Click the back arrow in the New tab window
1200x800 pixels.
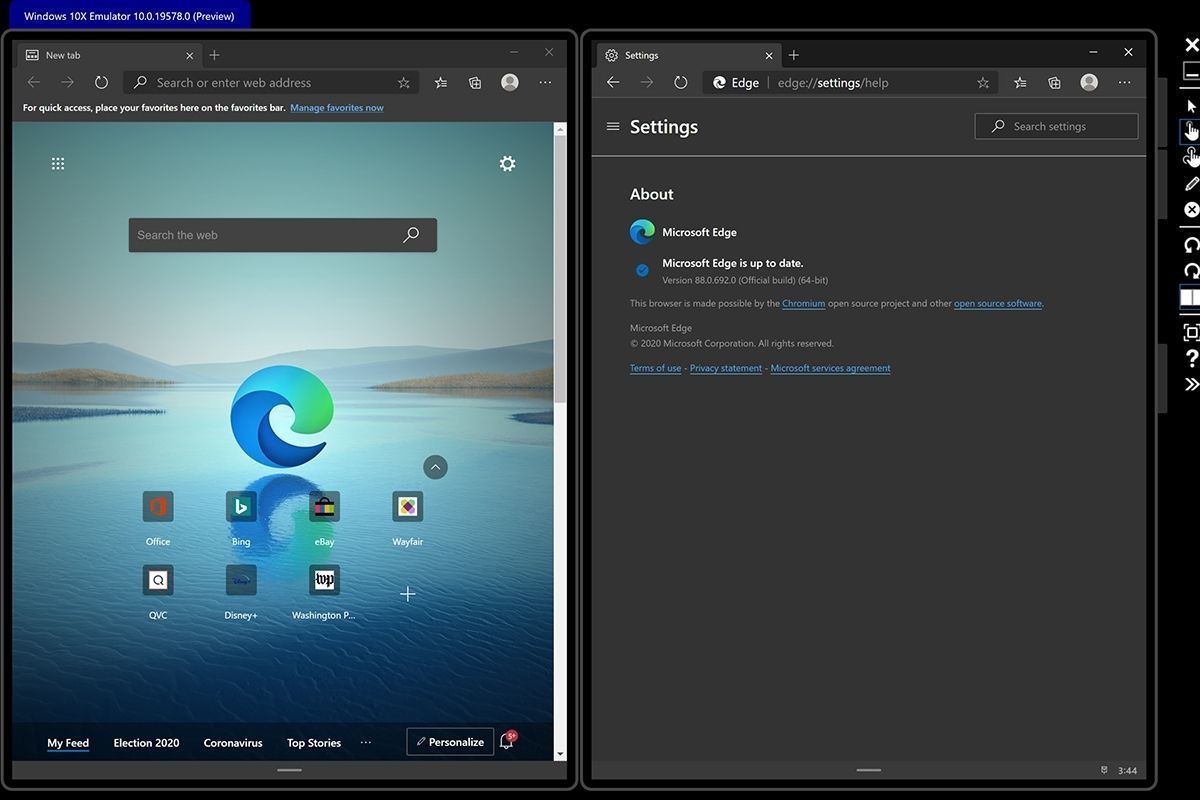click(x=34, y=83)
